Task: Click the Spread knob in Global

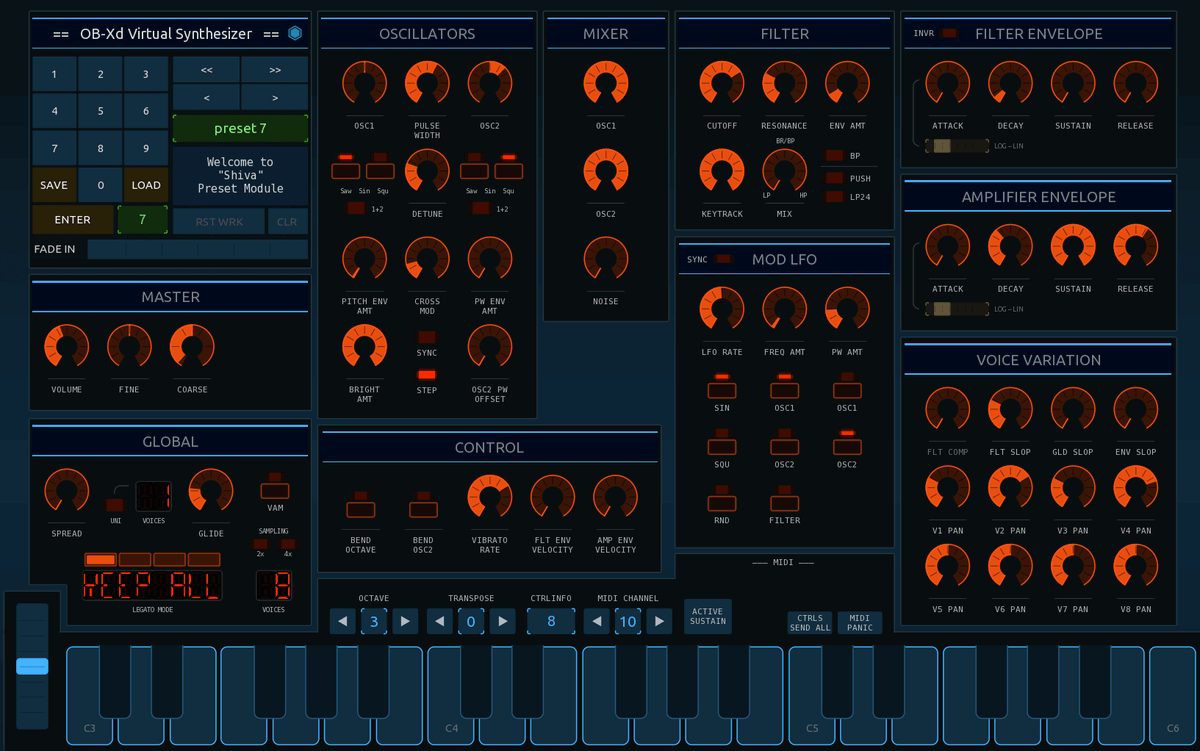Action: 66,491
